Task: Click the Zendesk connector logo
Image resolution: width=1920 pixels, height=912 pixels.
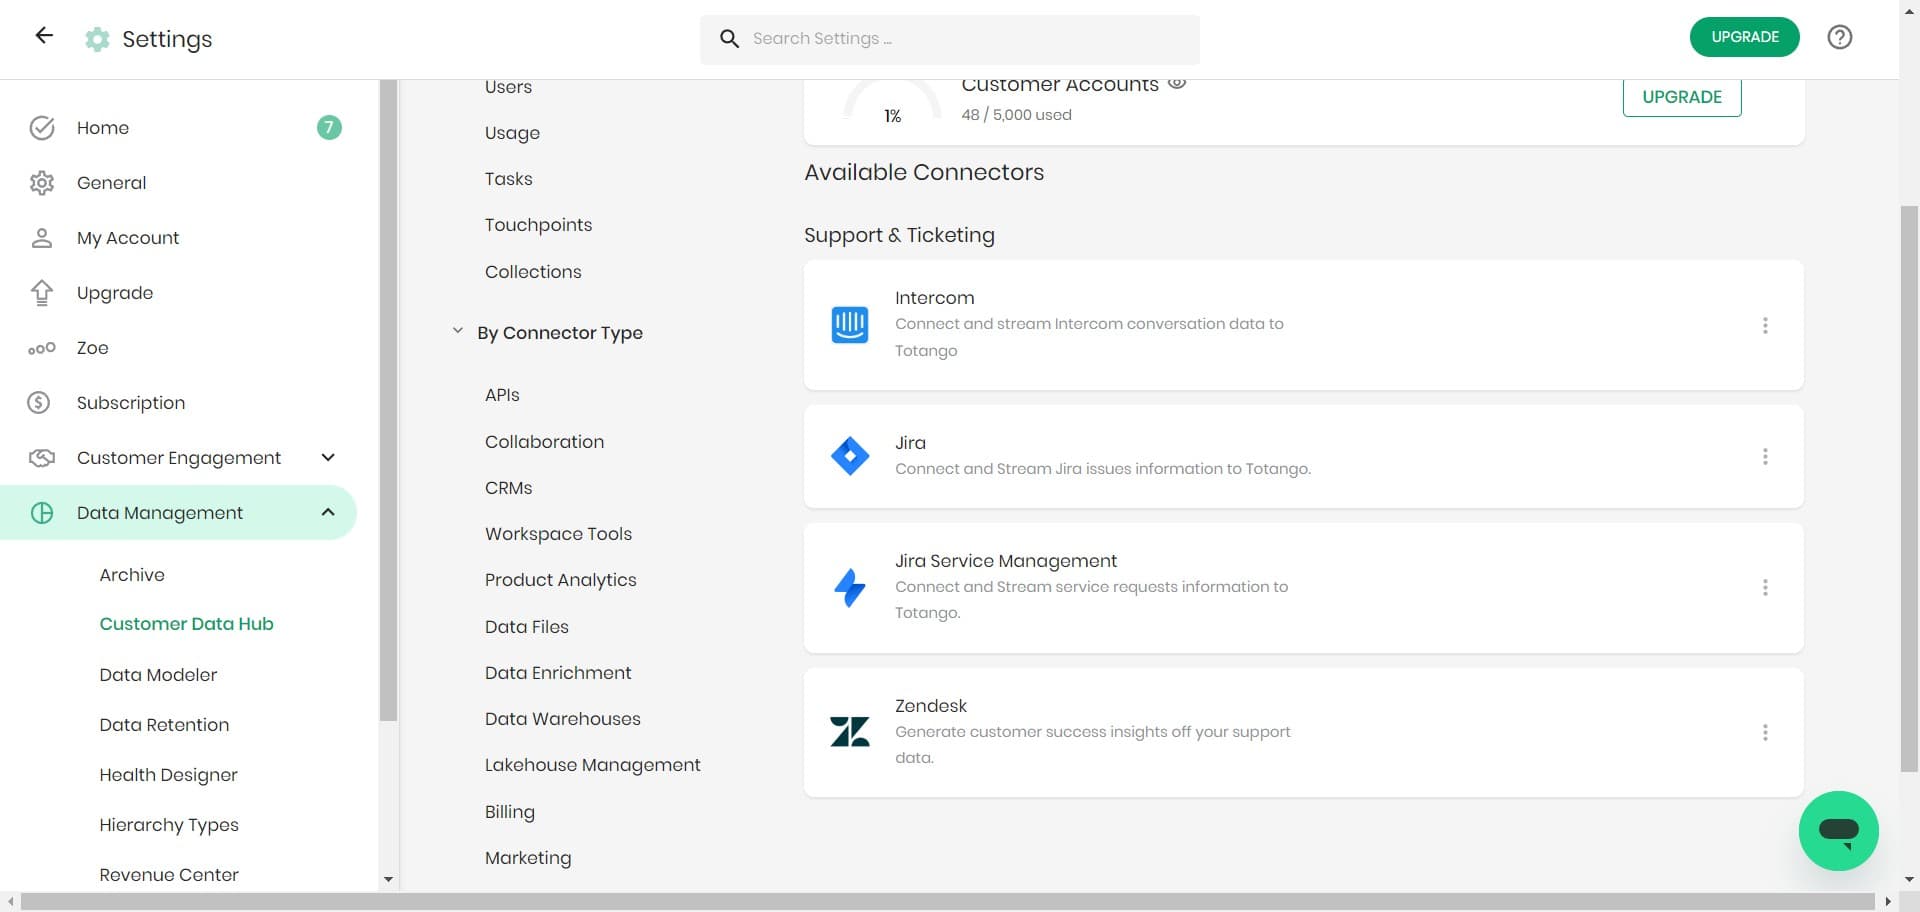Action: tap(849, 732)
